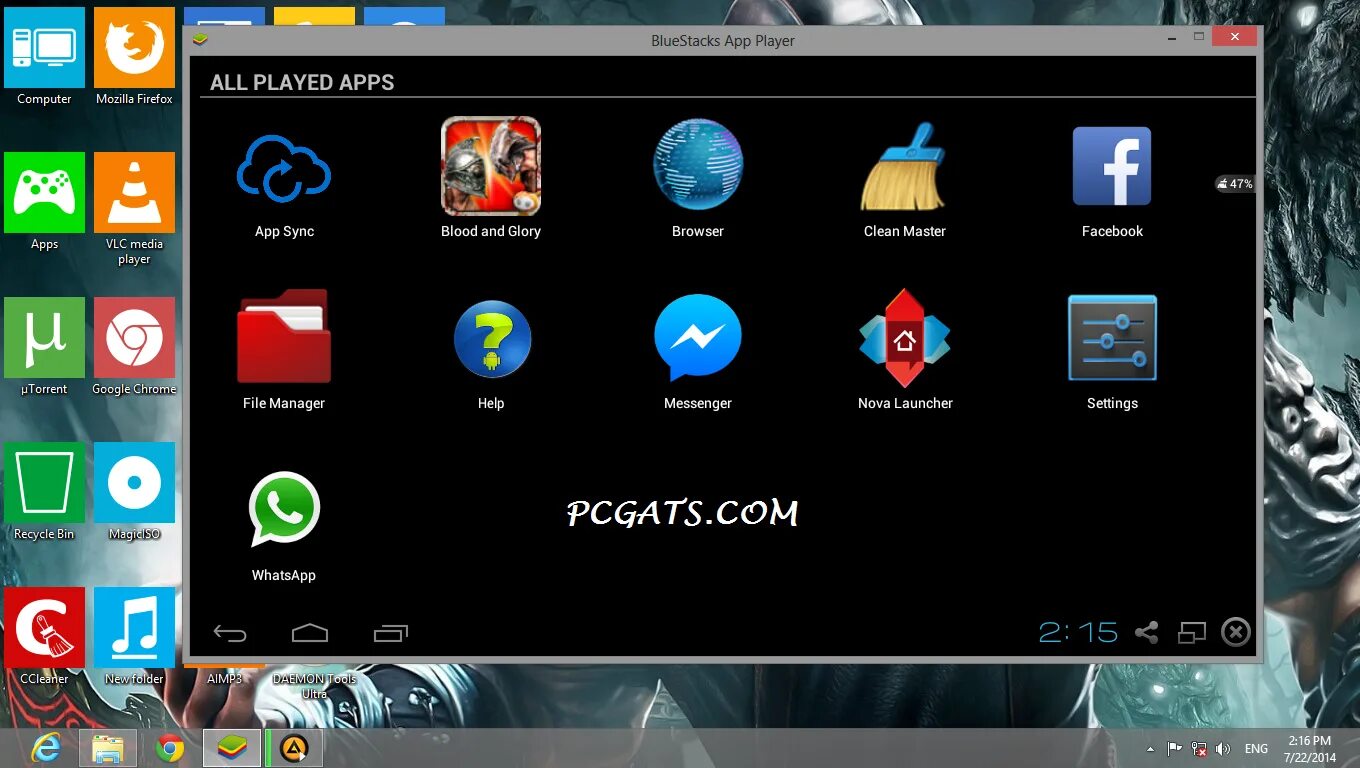Toggle BlueStacks full screen icon
The image size is (1360, 768).
pyautogui.click(x=1192, y=632)
